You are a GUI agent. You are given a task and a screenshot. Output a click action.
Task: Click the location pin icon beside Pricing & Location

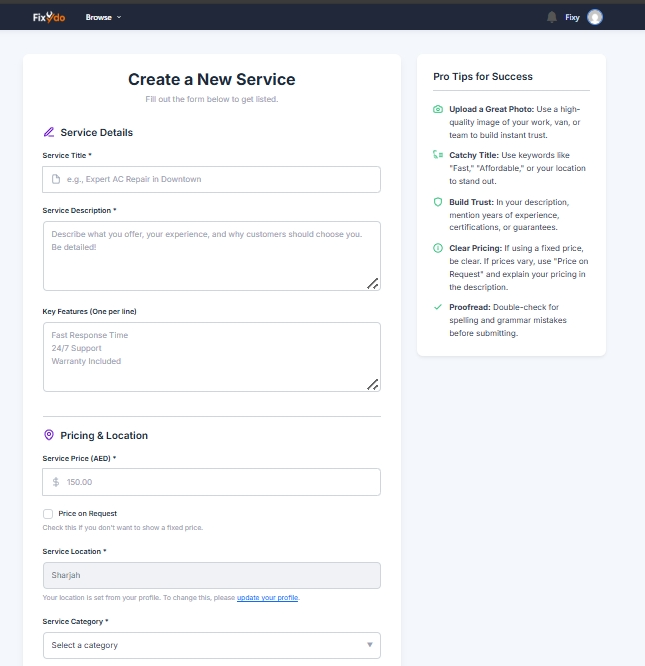click(x=48, y=435)
